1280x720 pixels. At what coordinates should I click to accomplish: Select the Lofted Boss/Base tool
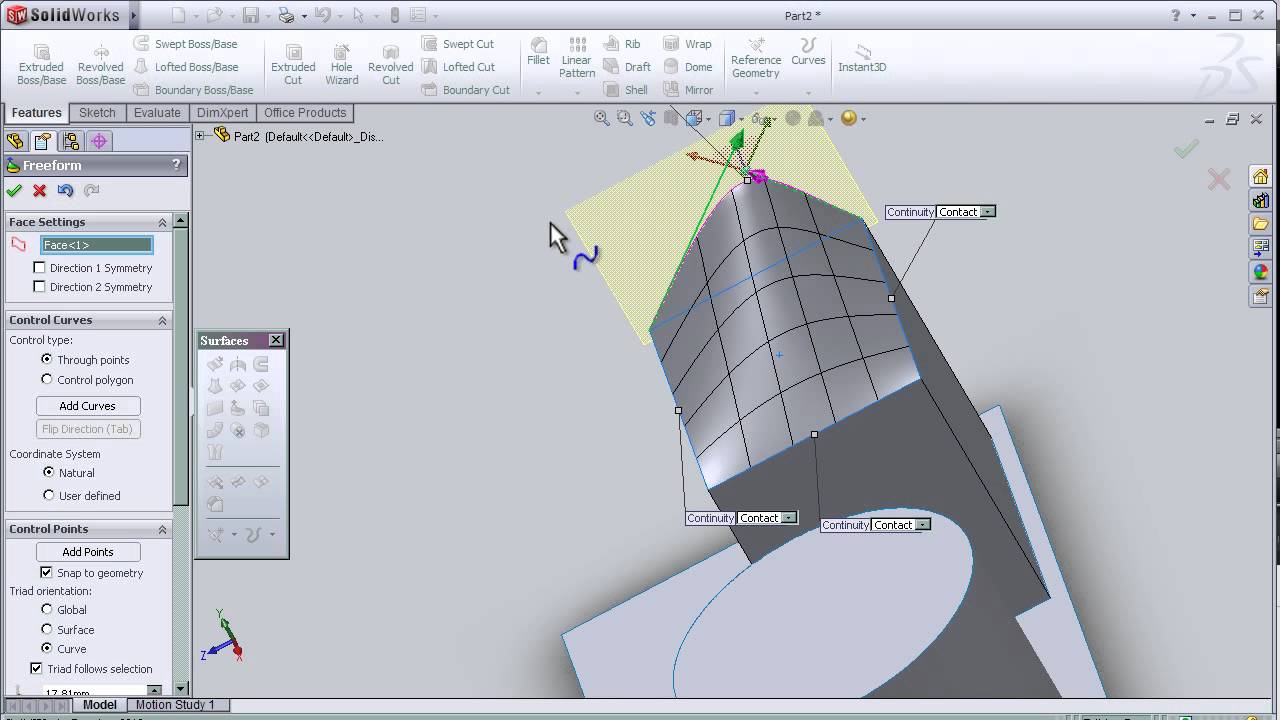pyautogui.click(x=186, y=67)
